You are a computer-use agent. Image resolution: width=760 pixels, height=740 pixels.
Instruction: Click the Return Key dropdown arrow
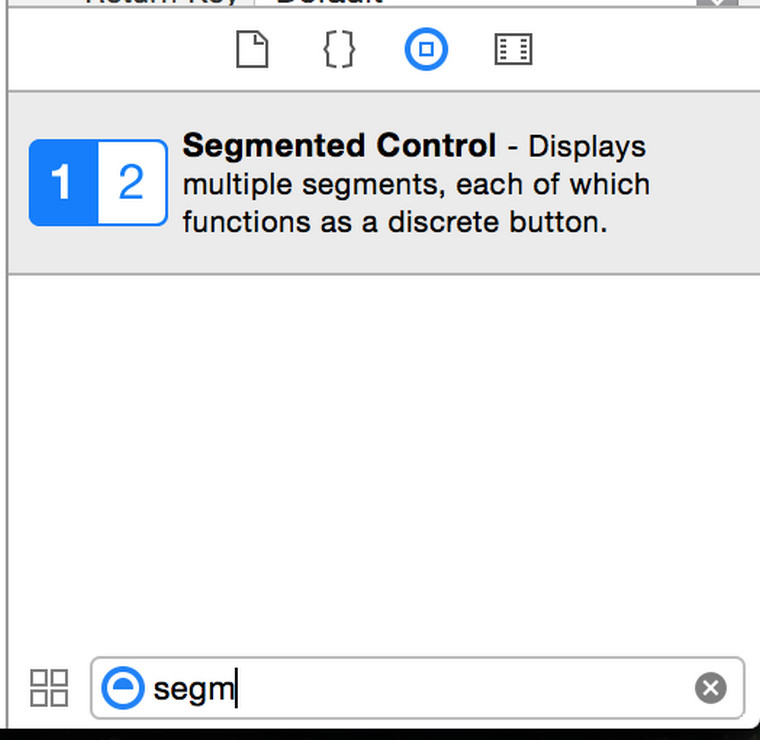718,4
